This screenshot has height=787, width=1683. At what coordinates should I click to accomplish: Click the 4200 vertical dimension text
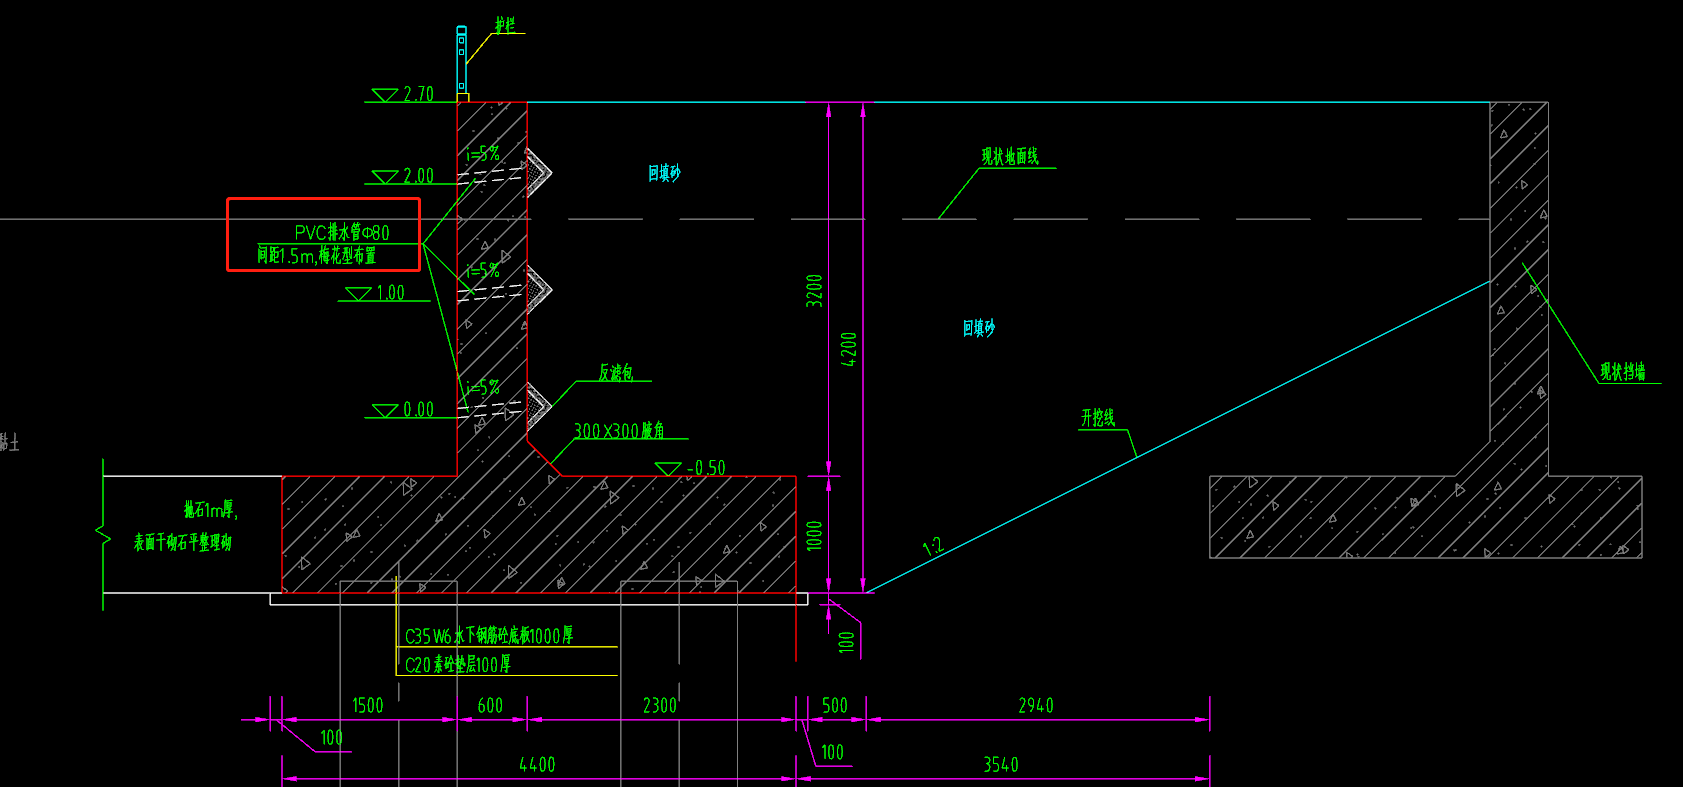pos(849,349)
